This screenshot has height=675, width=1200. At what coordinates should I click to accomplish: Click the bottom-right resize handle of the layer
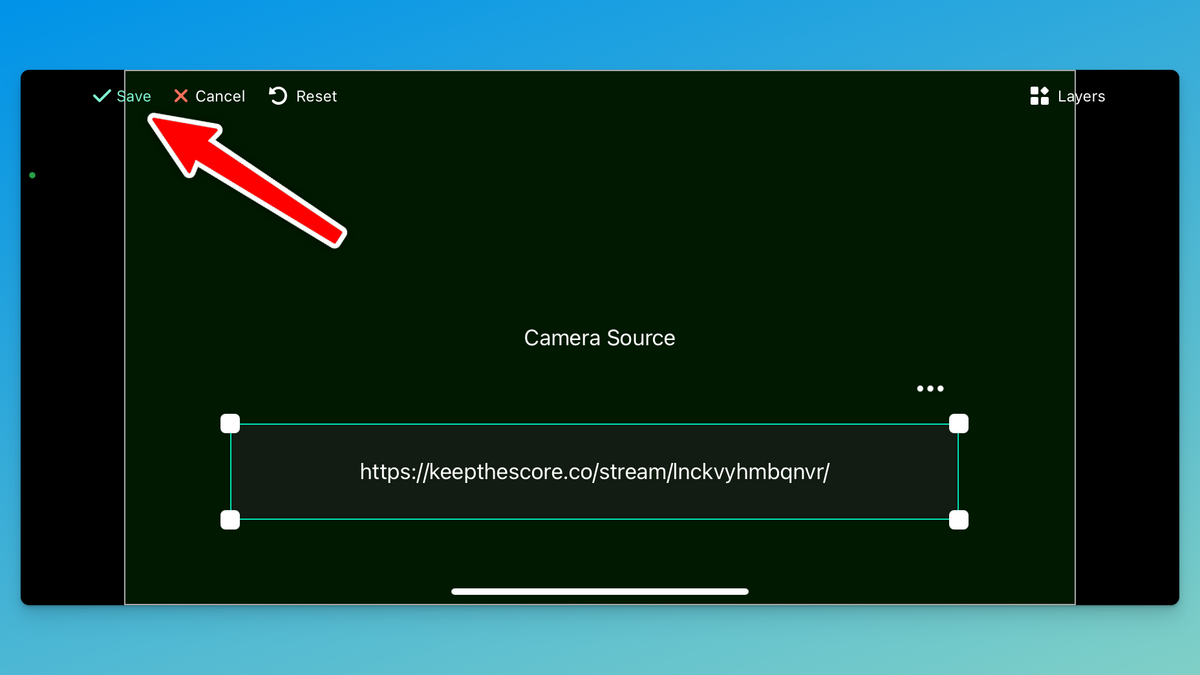coord(958,519)
